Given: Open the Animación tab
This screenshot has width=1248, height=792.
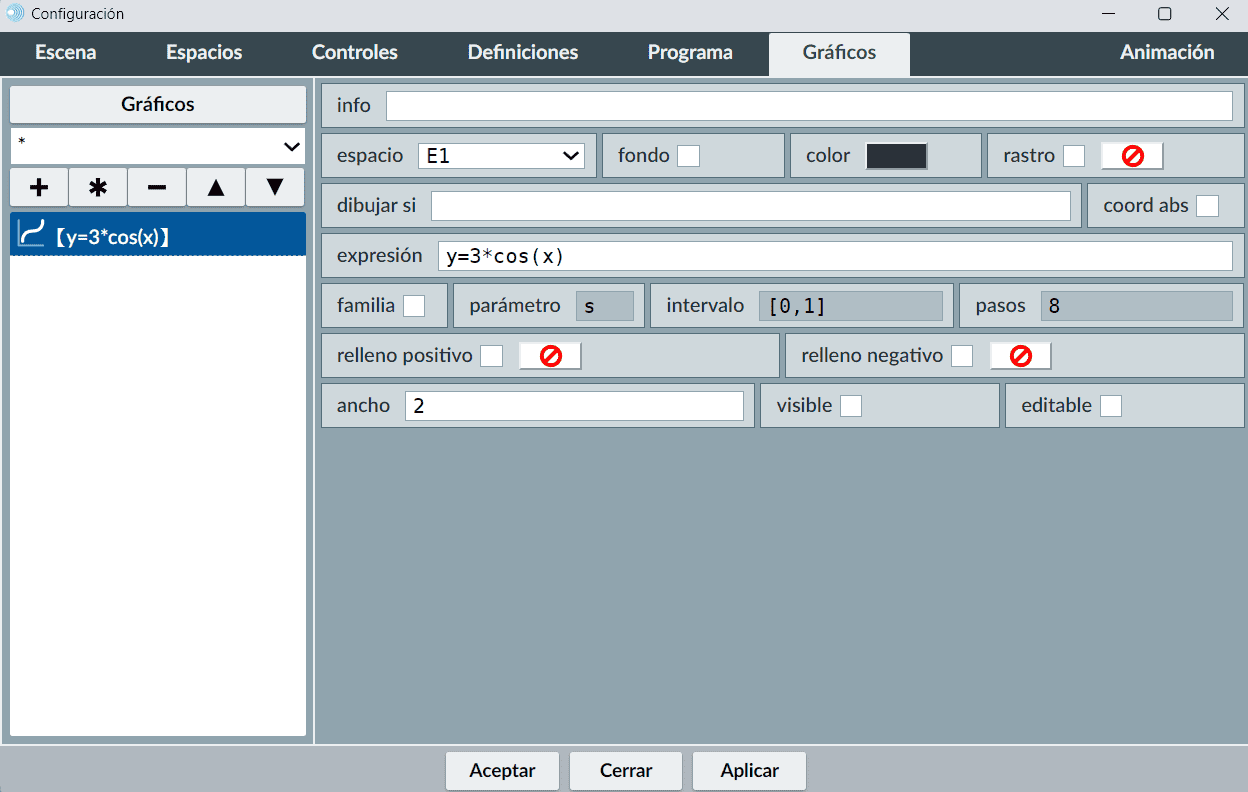Looking at the screenshot, I should click(x=1166, y=53).
